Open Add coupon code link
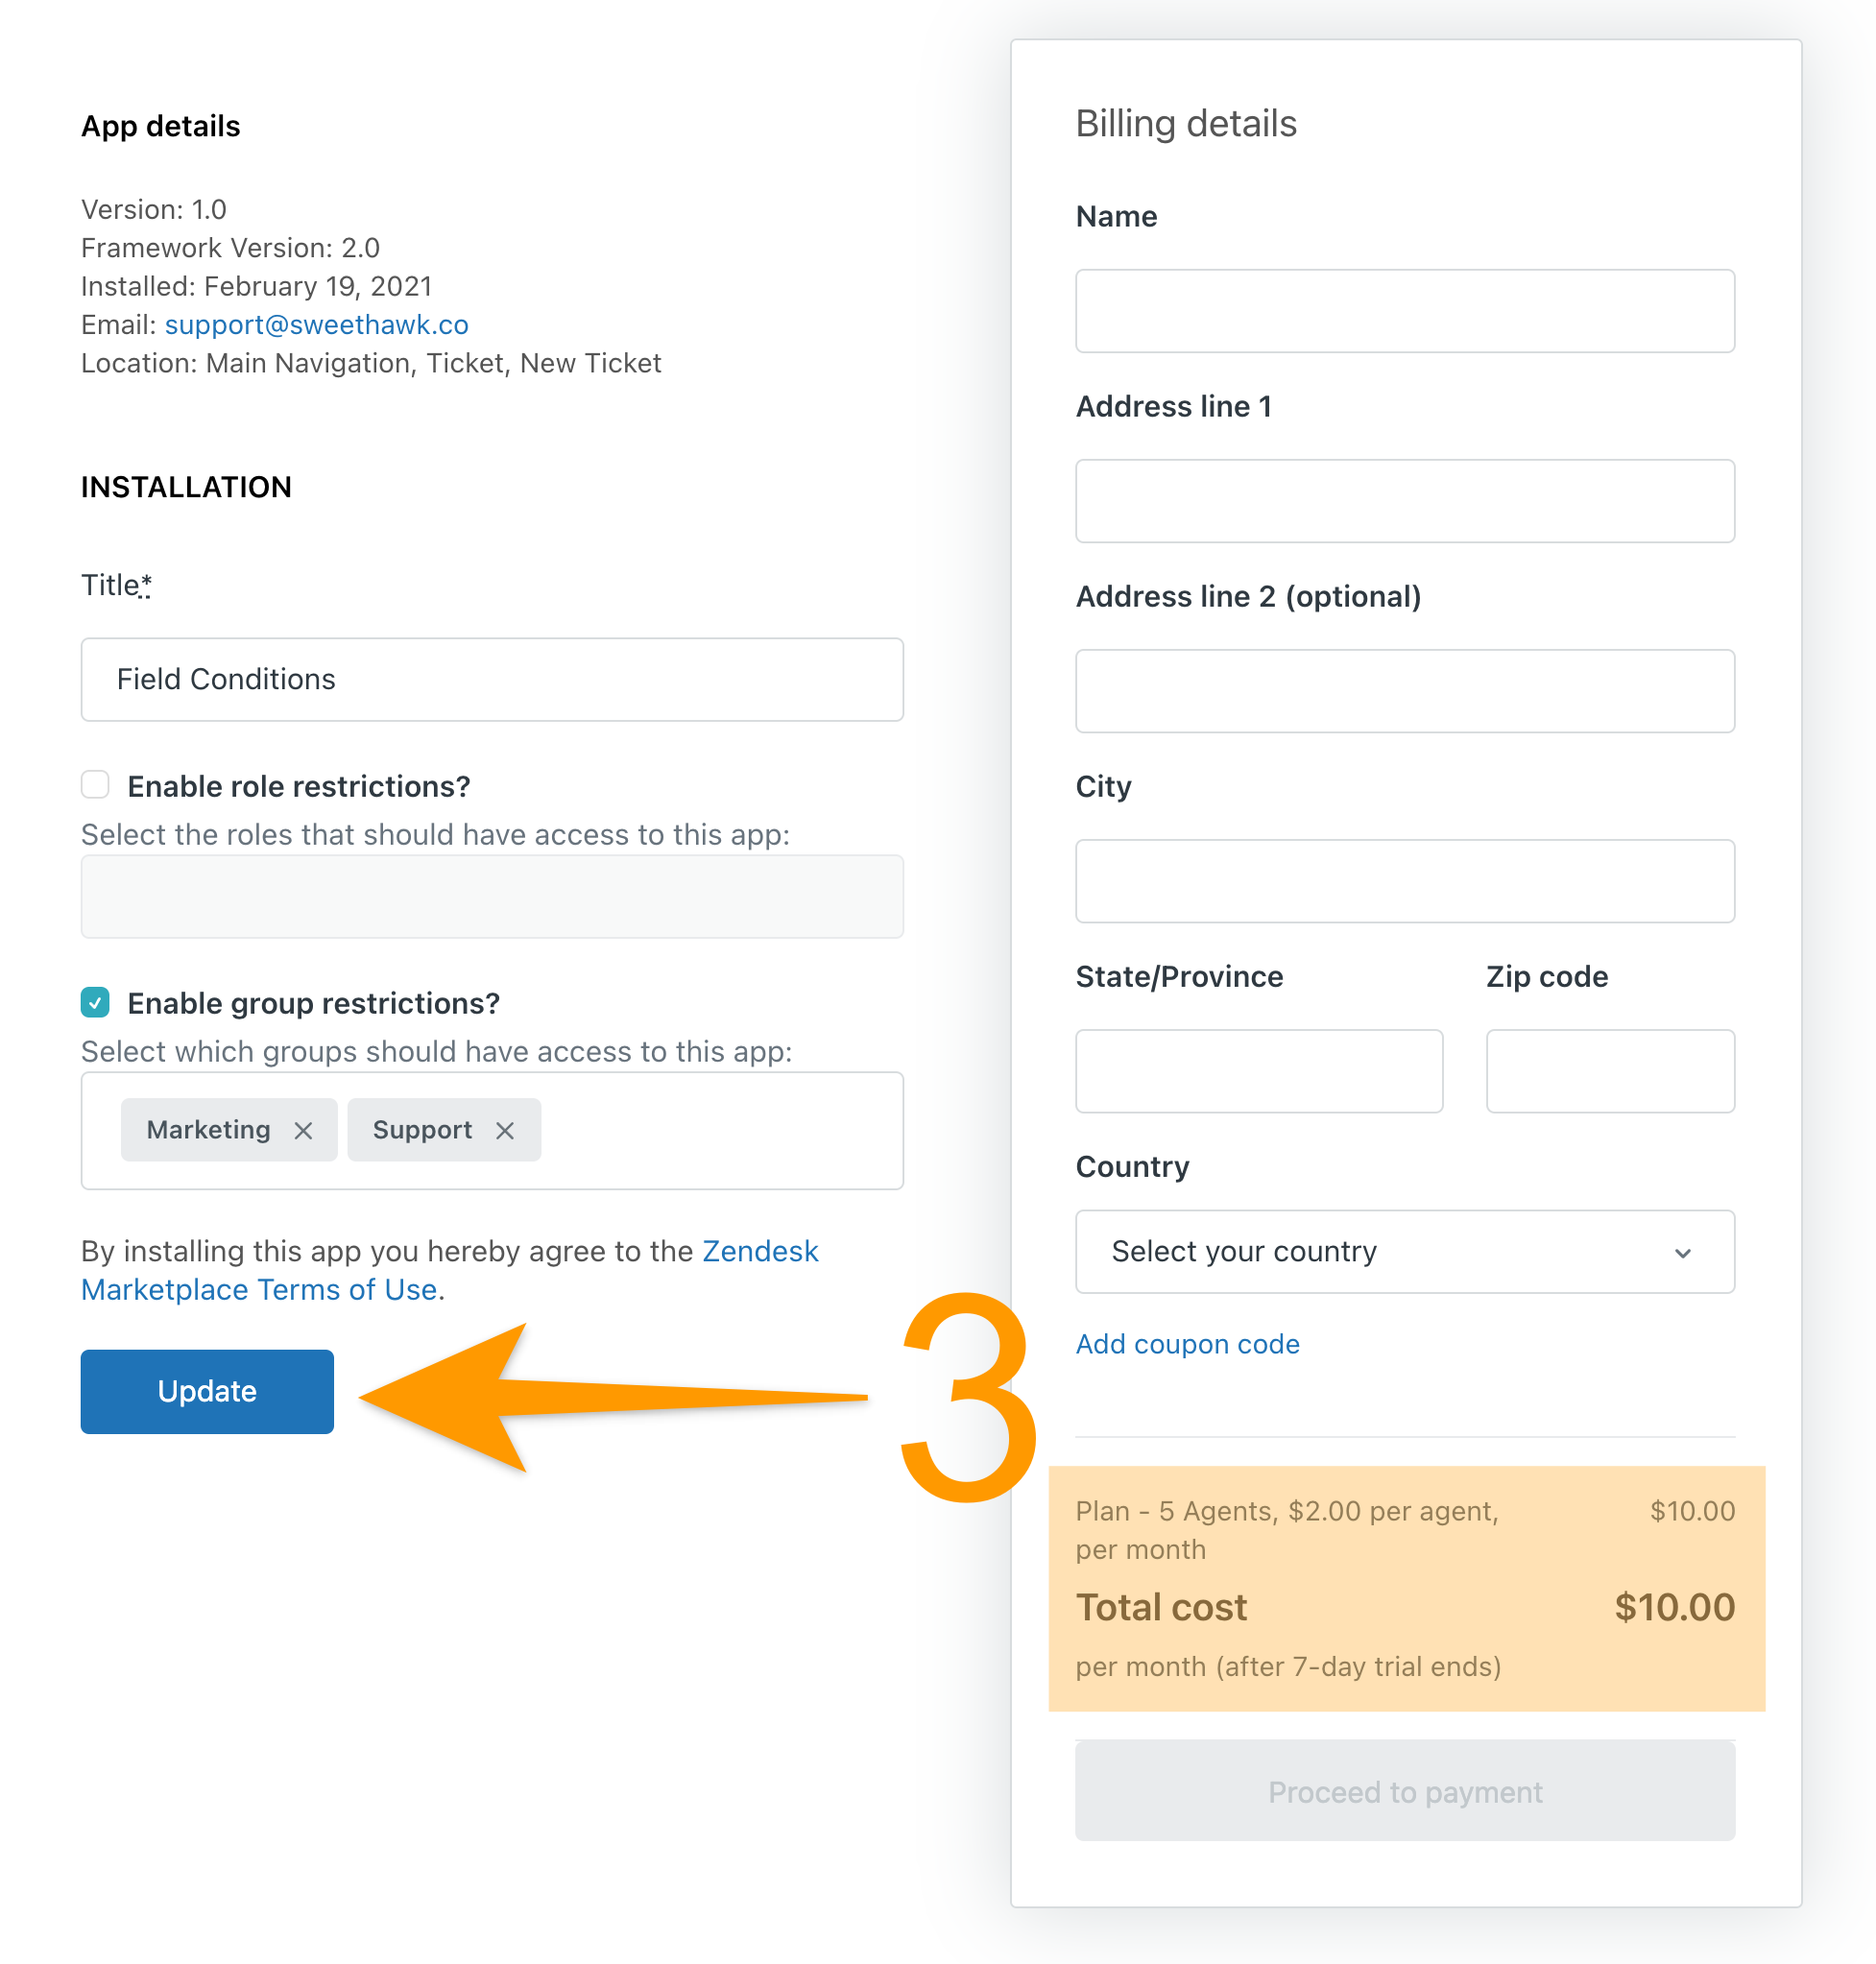Viewport: 1876px width, 1964px height. [1187, 1344]
